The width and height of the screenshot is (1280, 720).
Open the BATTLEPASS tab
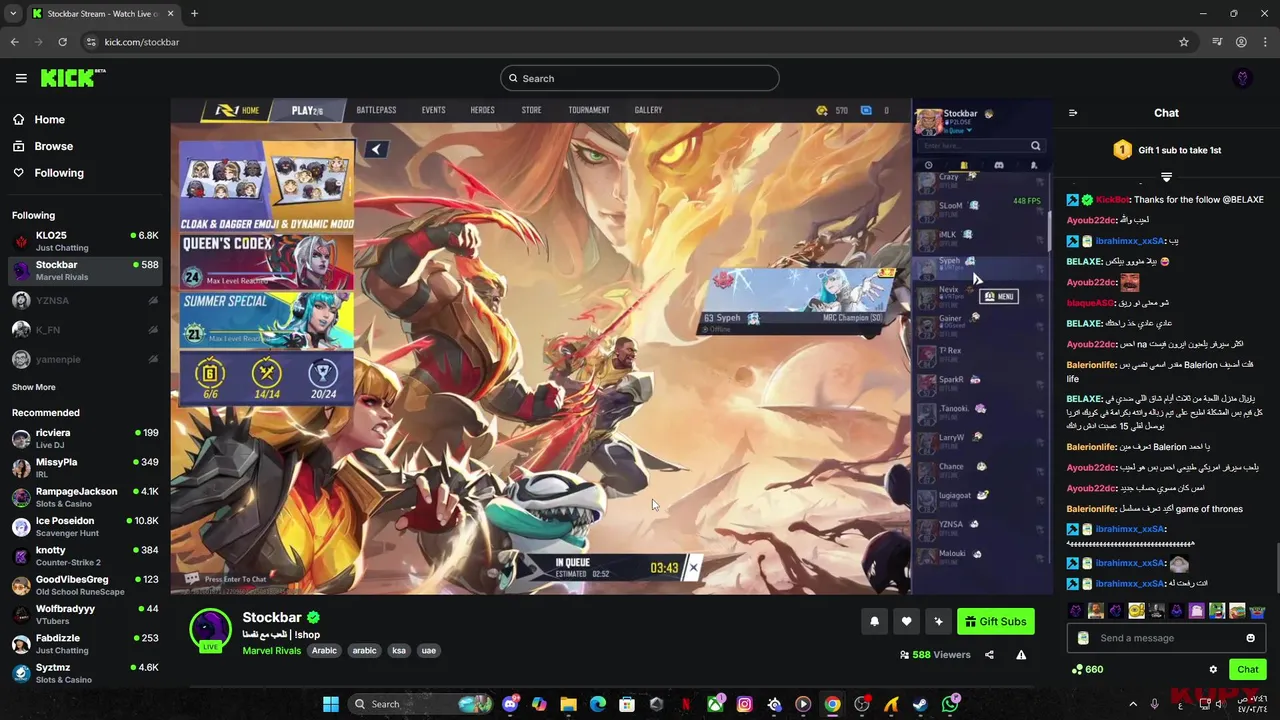pos(376,110)
